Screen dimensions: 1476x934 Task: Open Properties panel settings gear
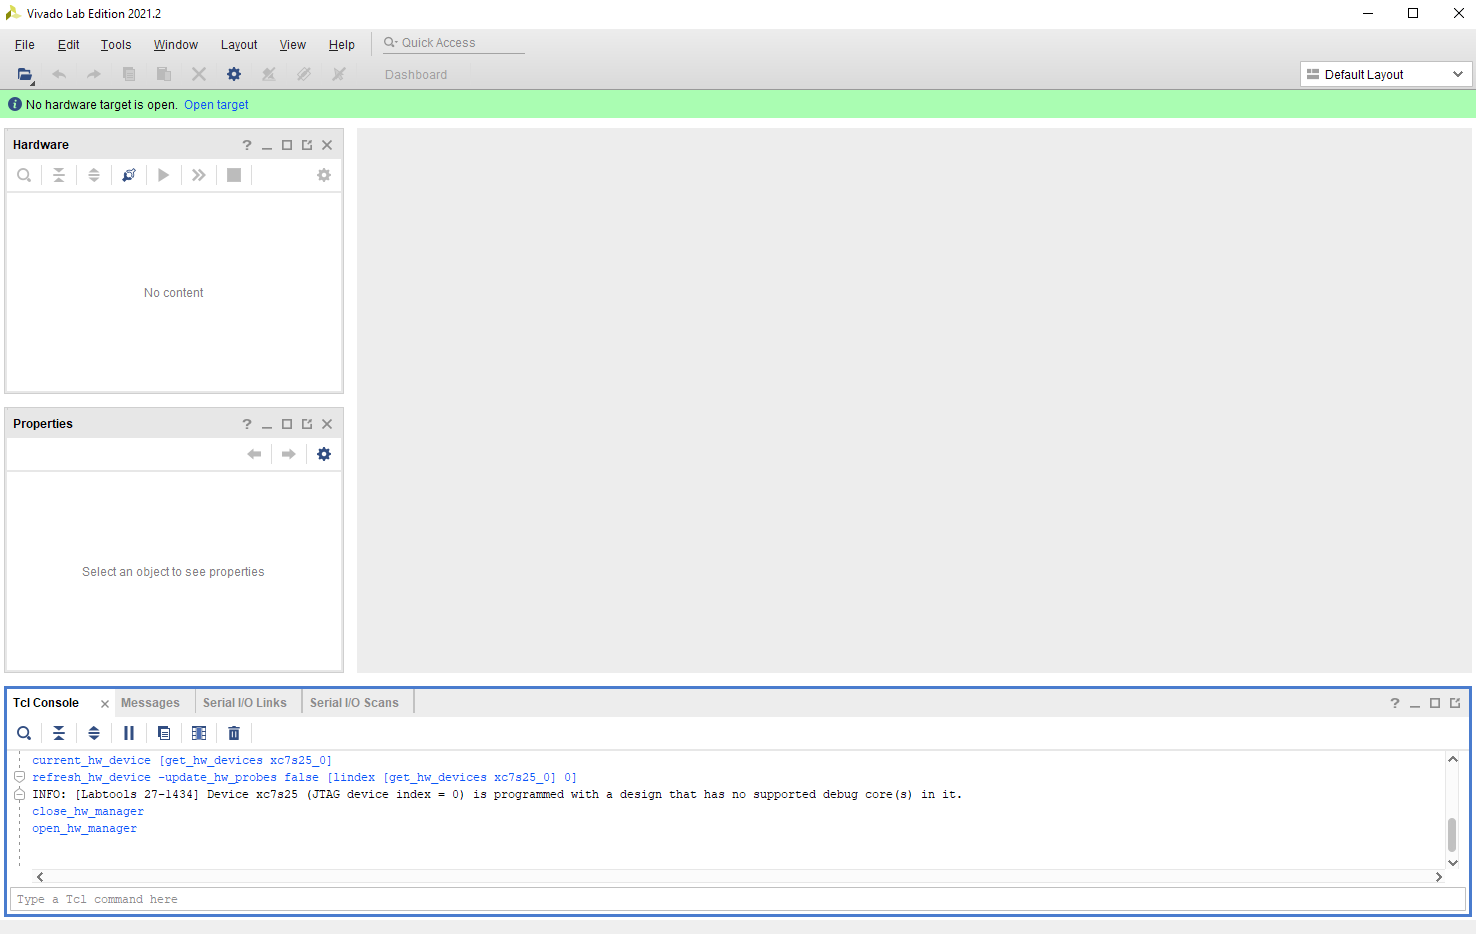point(324,454)
